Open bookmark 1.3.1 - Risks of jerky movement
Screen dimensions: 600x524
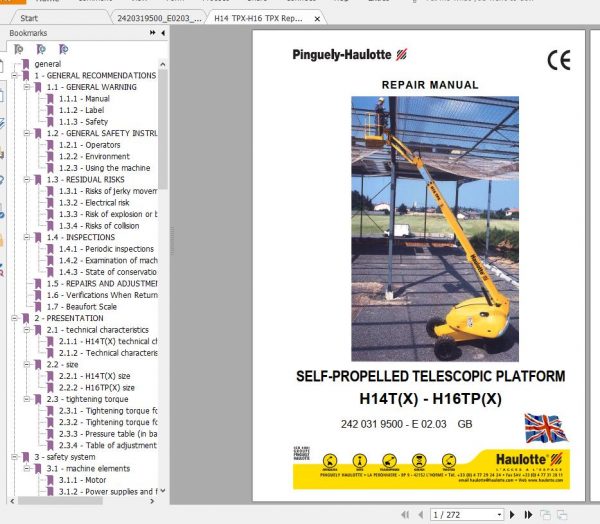108,191
